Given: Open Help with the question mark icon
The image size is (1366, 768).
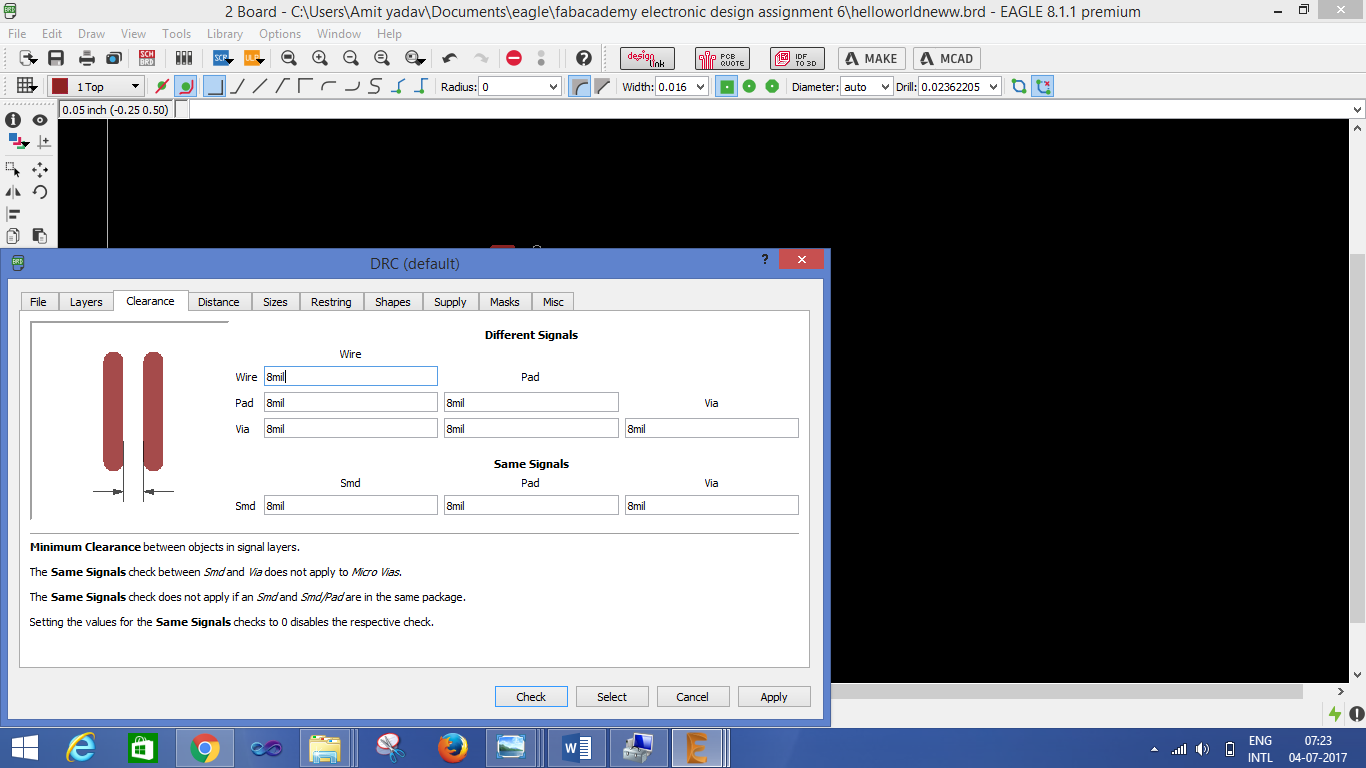Looking at the screenshot, I should pyautogui.click(x=584, y=58).
